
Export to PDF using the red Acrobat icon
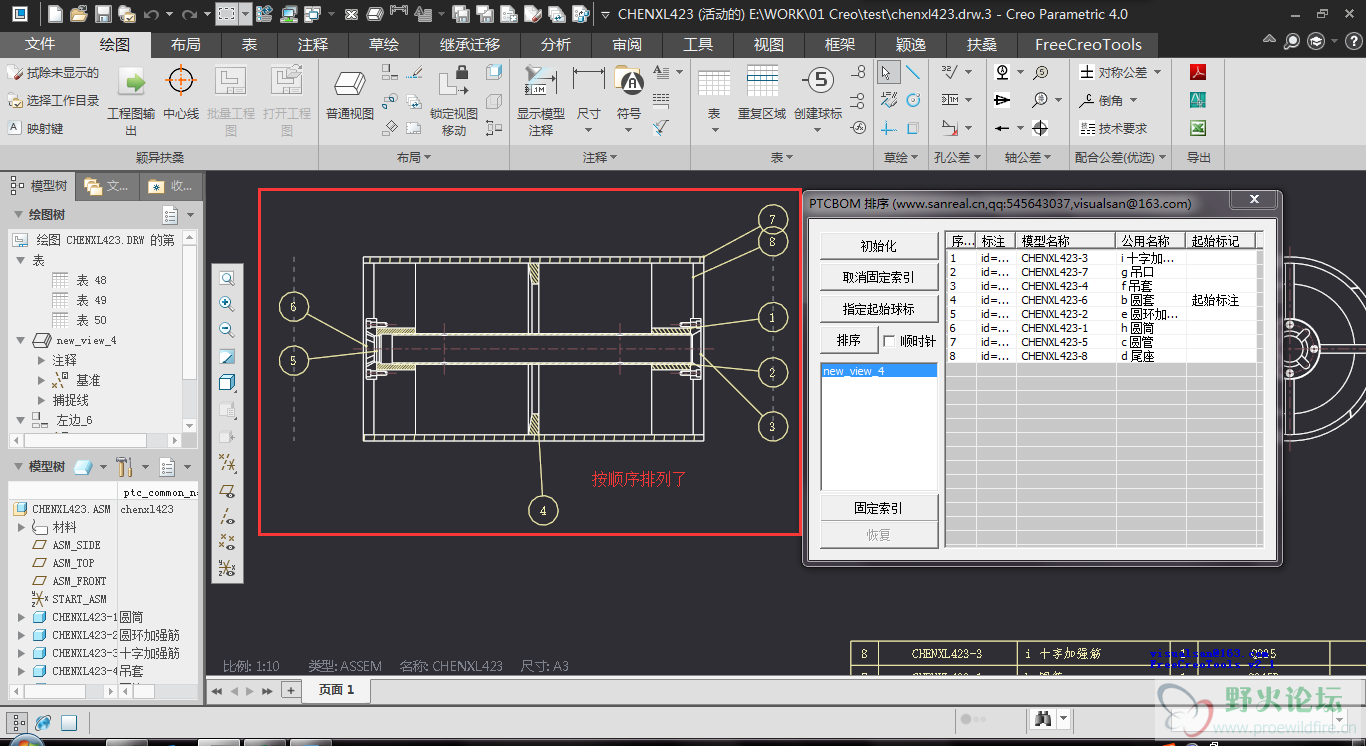click(x=1197, y=72)
